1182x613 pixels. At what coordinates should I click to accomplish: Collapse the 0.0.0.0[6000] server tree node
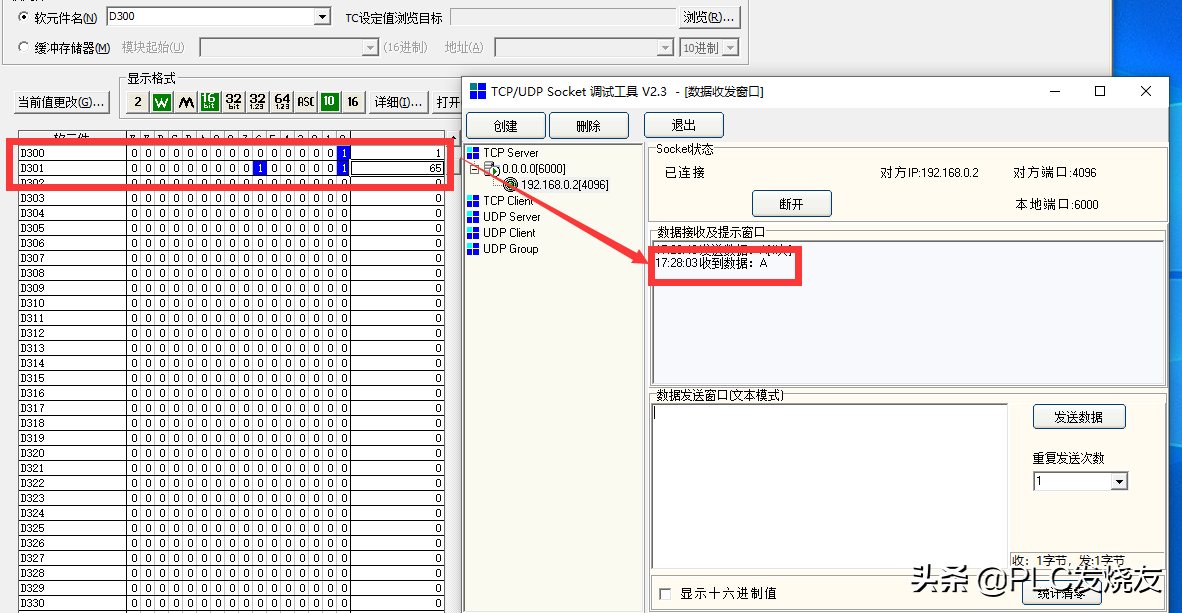pos(476,169)
